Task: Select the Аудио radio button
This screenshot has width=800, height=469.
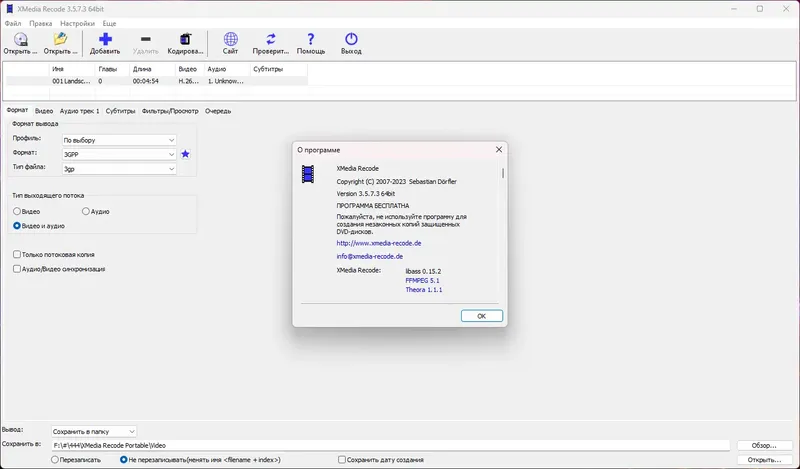Action: (86, 211)
